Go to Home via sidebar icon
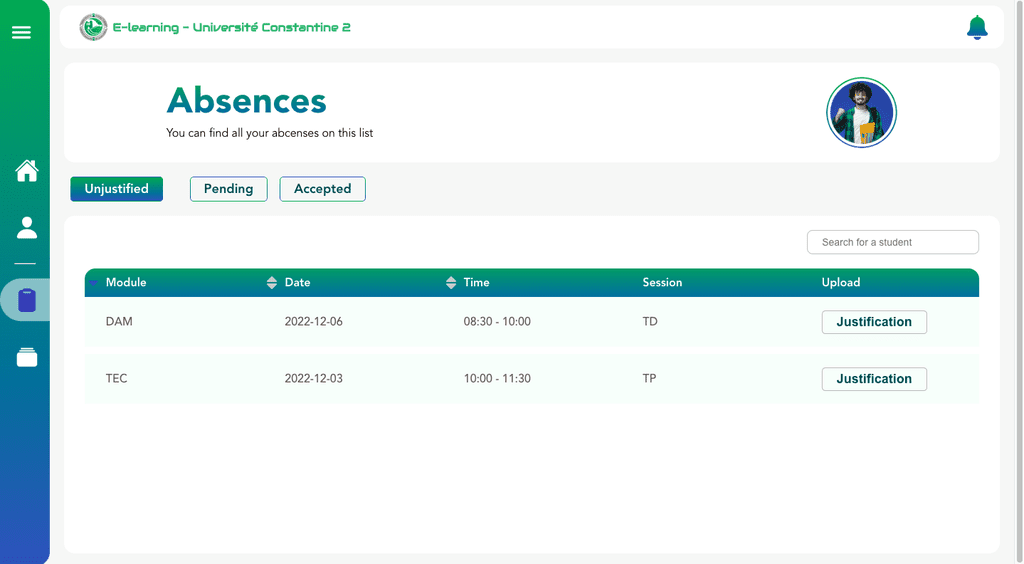Image resolution: width=1024 pixels, height=564 pixels. (x=27, y=171)
